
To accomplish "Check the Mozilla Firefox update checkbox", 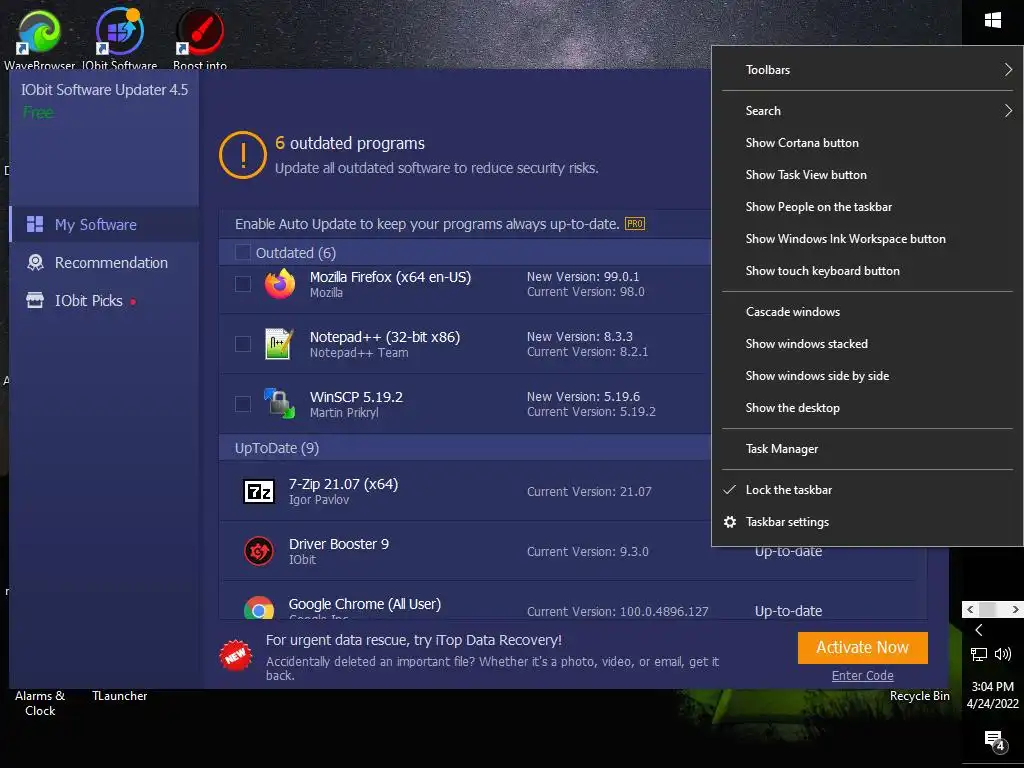I will point(243,284).
